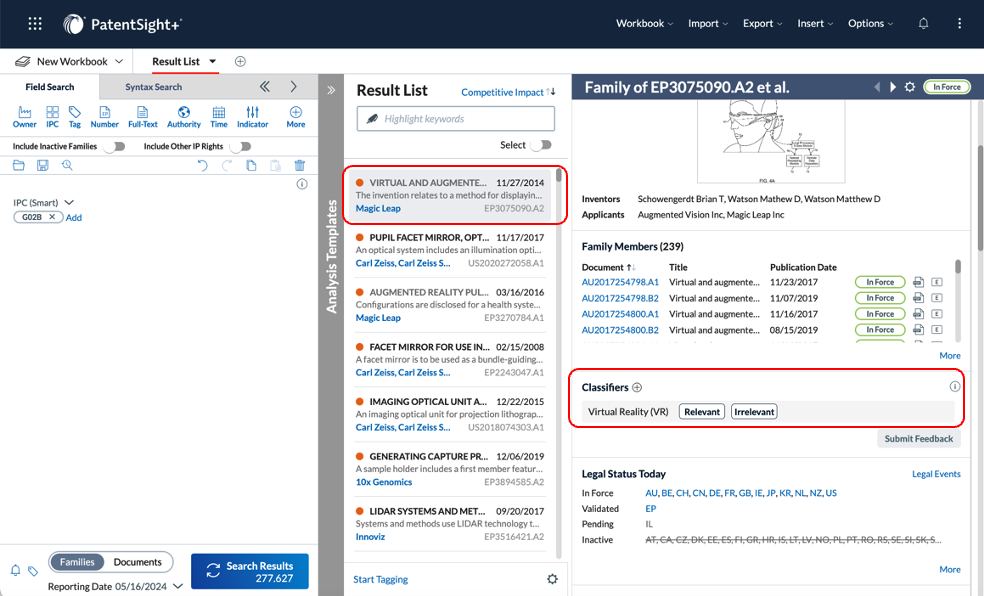
Task: Open result list settings gear
Action: (x=552, y=579)
